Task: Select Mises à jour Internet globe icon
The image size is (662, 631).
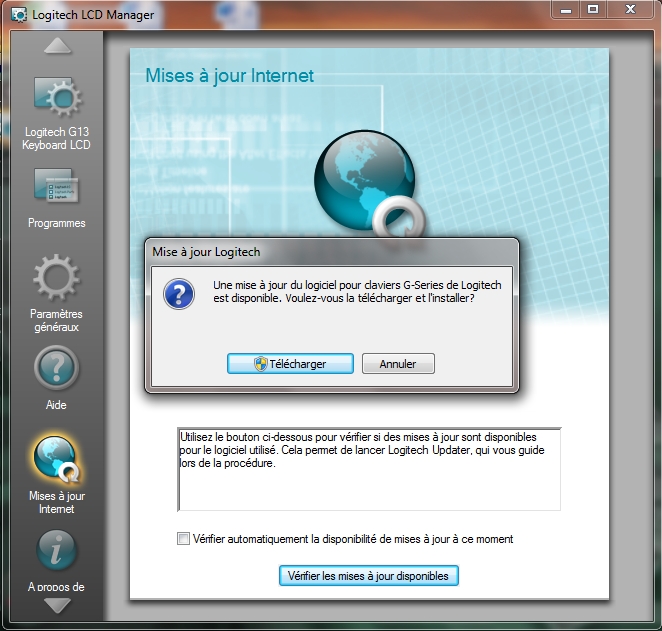Action: tap(56, 460)
